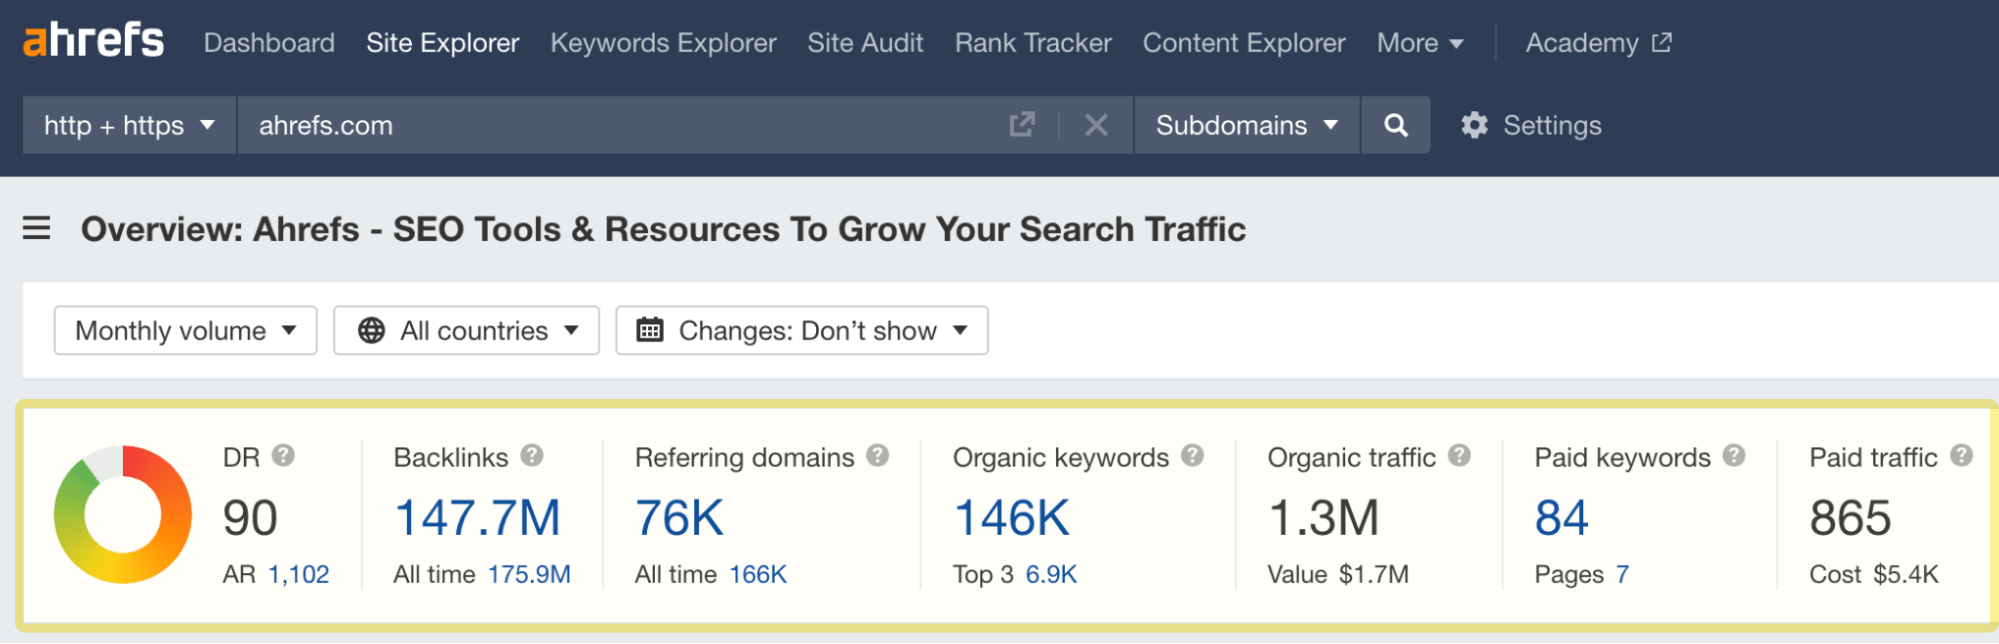This screenshot has width=1999, height=644.
Task: Open Content Explorer
Action: coord(1244,43)
